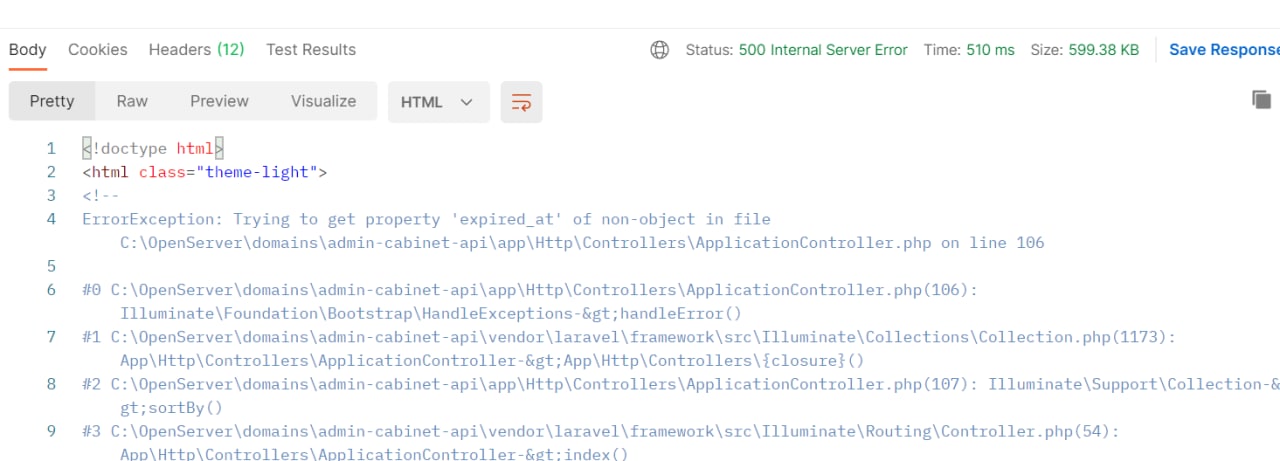Click the globe network icon
The width and height of the screenshot is (1280, 461).
[659, 50]
